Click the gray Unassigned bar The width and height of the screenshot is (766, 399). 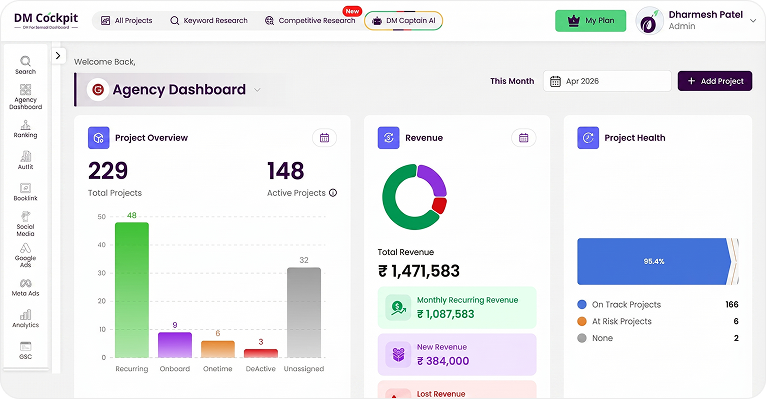click(304, 313)
